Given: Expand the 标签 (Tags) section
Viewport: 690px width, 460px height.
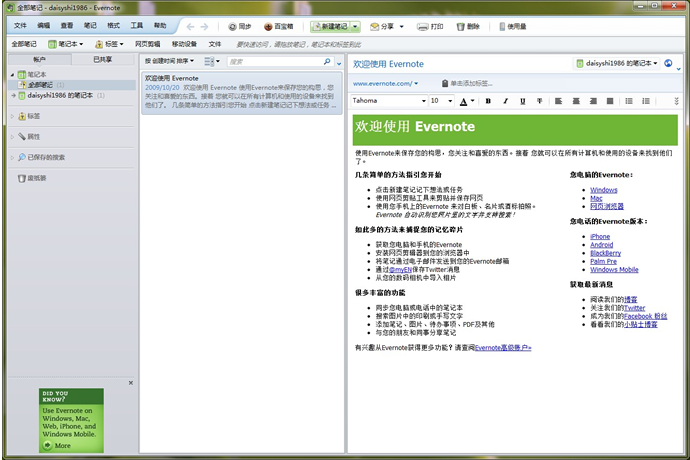Looking at the screenshot, I should point(34,116).
